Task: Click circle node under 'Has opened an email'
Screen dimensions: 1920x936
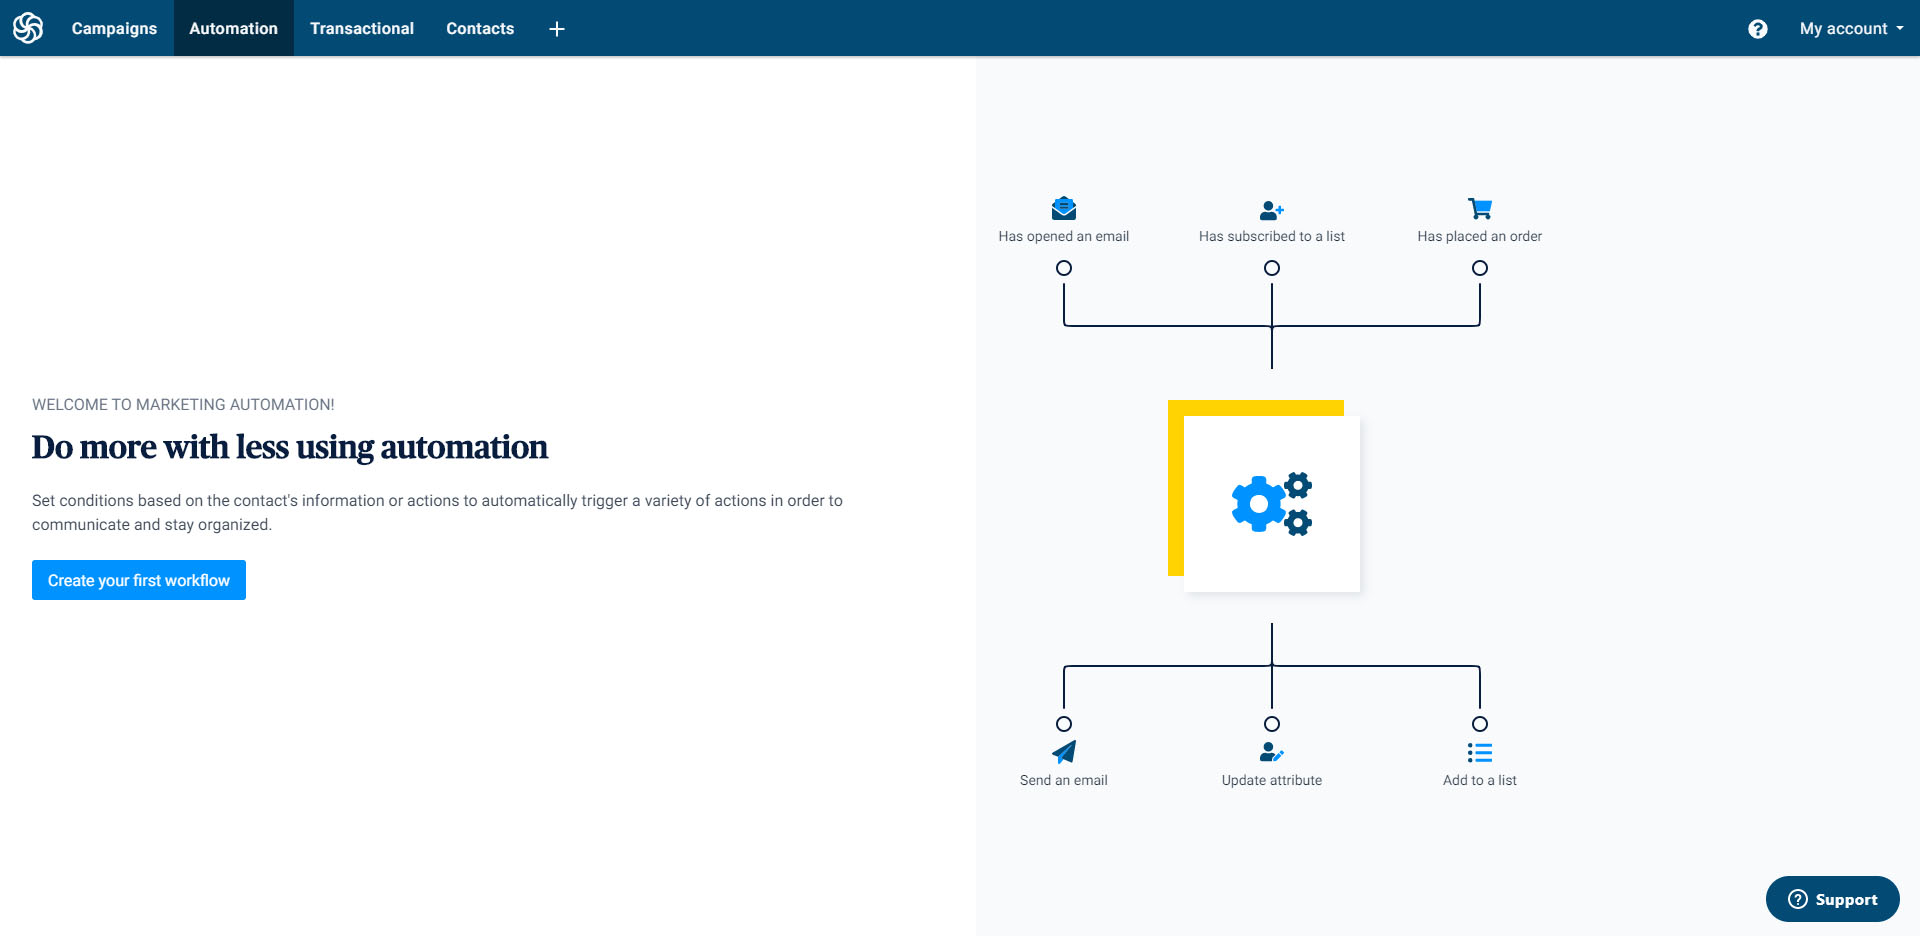Action: (1064, 268)
